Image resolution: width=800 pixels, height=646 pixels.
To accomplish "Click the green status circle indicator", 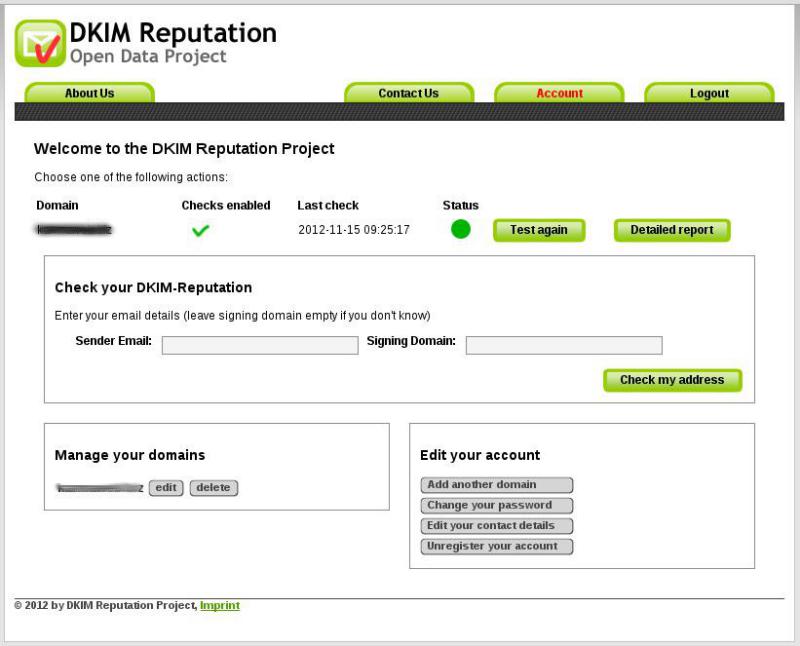I will pyautogui.click(x=461, y=230).
